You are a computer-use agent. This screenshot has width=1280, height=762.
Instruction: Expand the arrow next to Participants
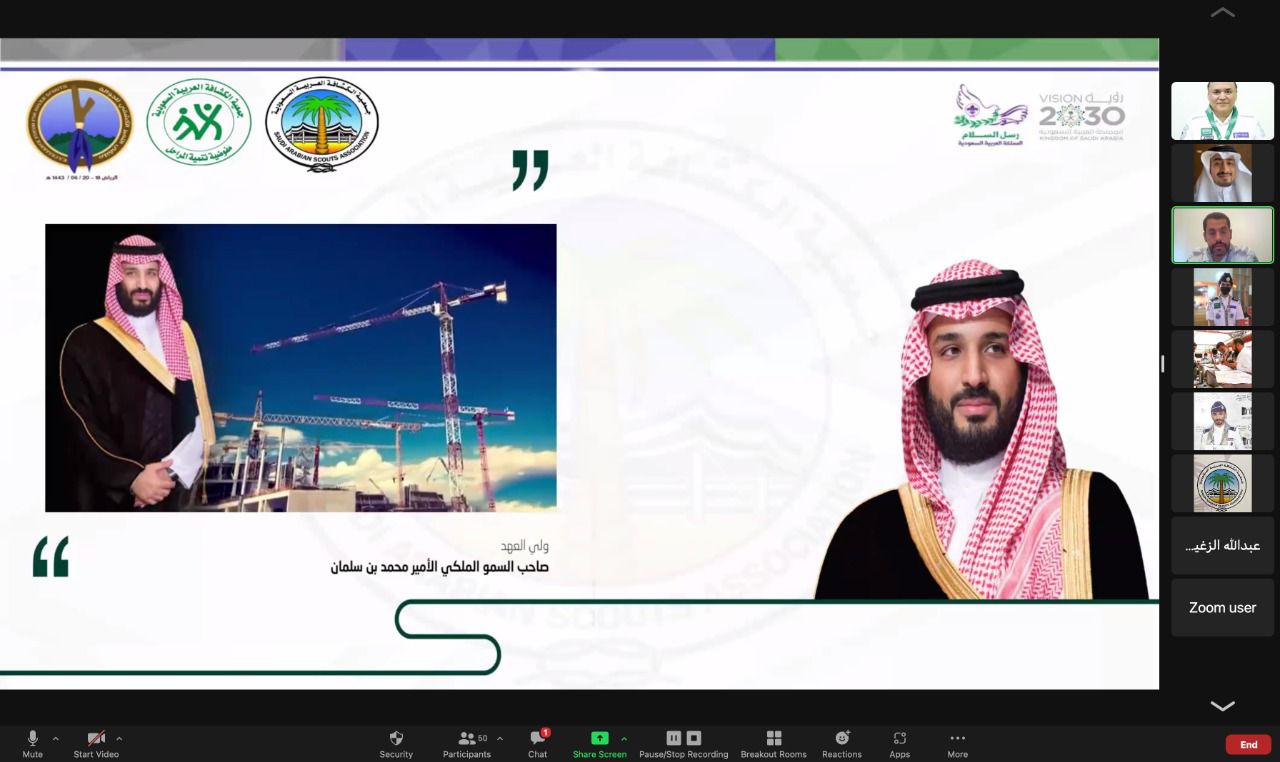500,739
